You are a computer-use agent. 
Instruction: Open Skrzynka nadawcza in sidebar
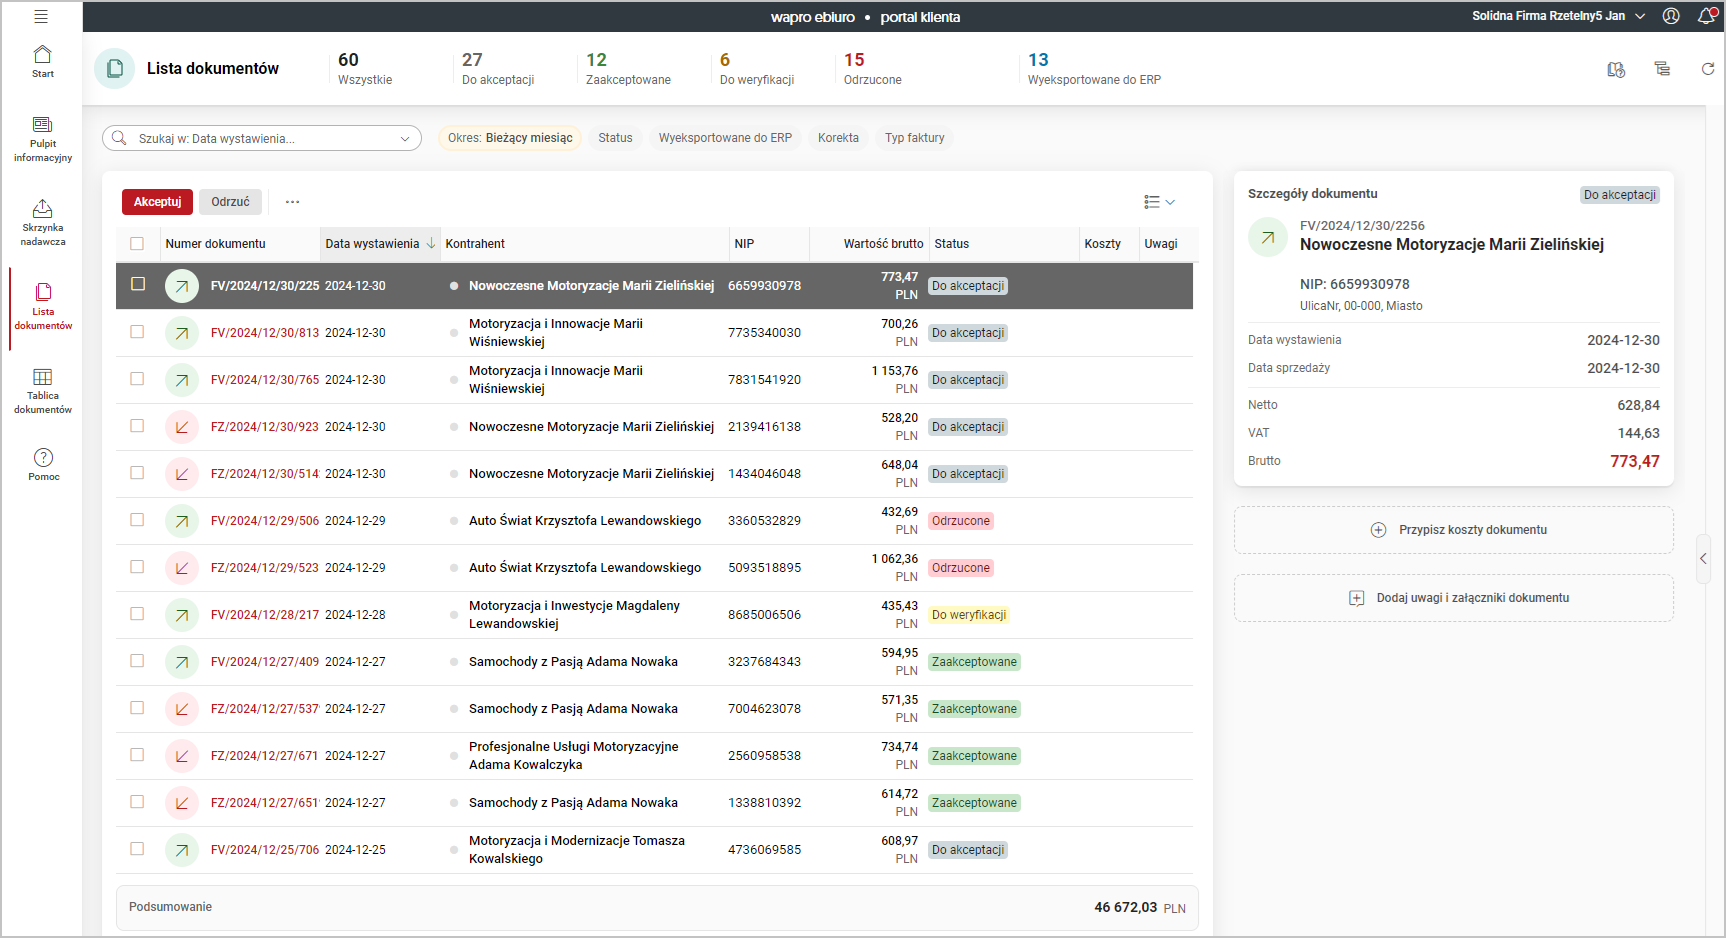43,222
